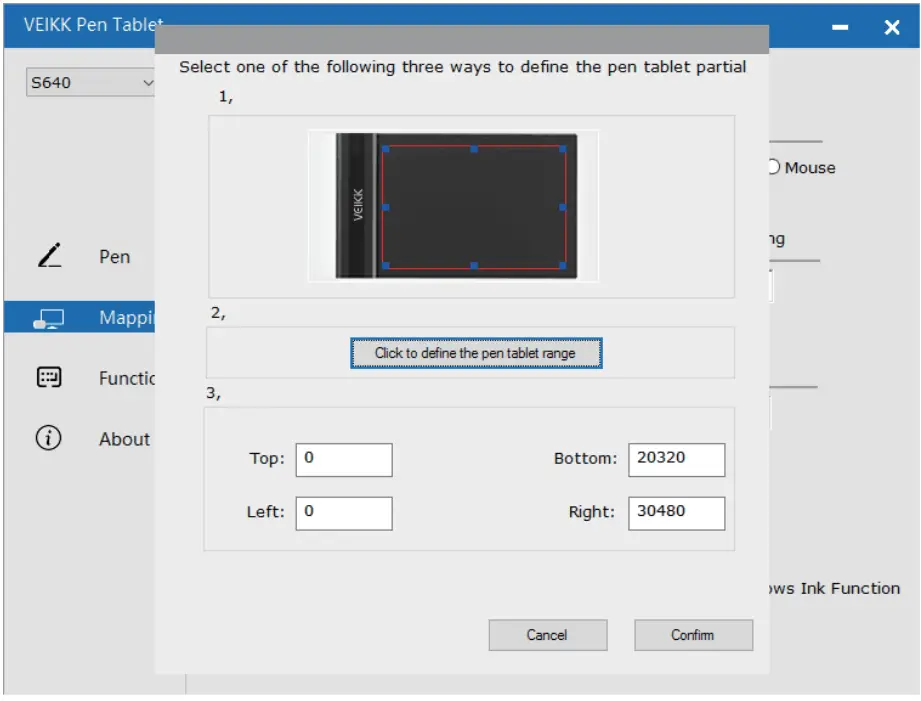Click the tablet preview image area
The width and height of the screenshot is (921, 701).
coord(453,206)
